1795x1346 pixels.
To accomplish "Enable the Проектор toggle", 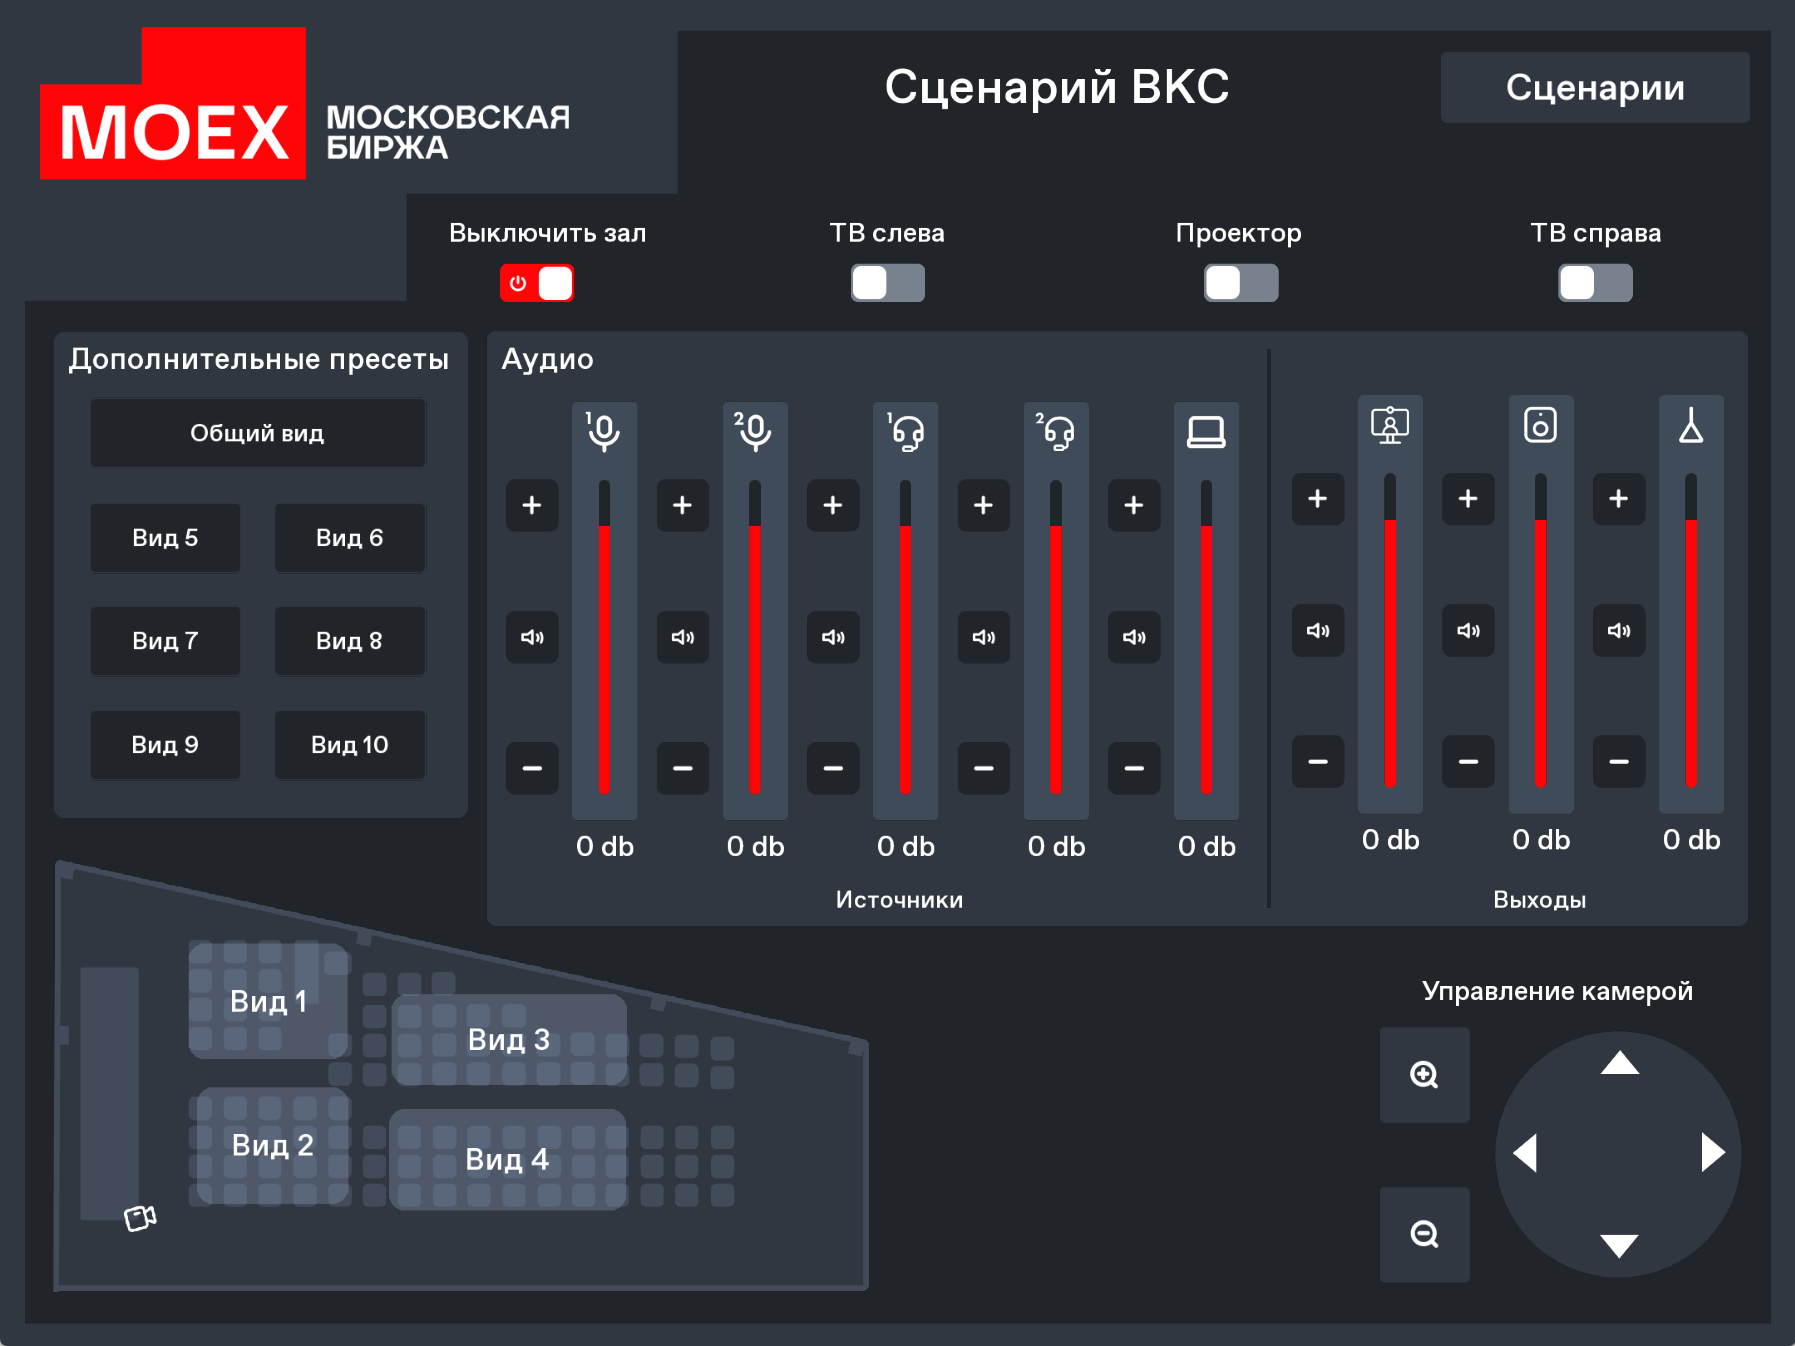I will click(x=1240, y=283).
